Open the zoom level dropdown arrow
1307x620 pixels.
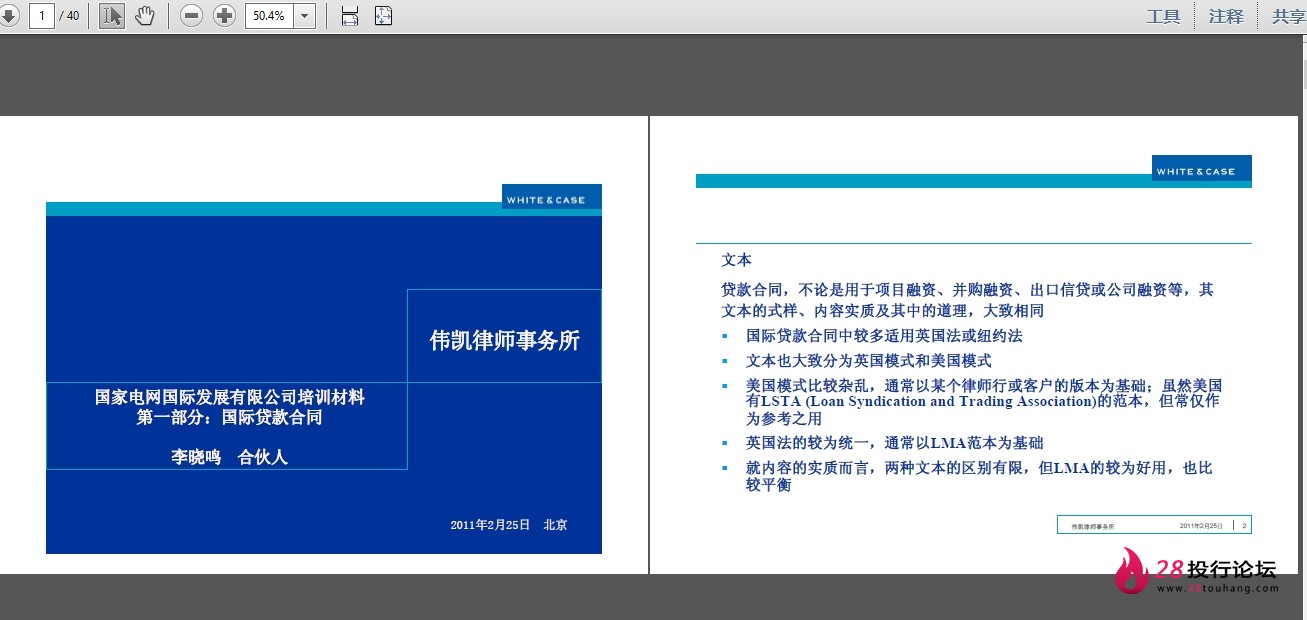(304, 16)
